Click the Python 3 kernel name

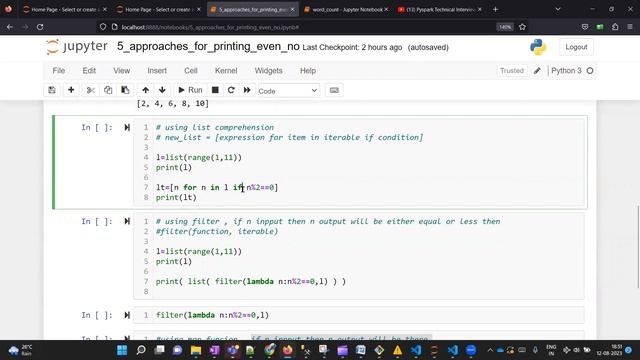click(566, 71)
